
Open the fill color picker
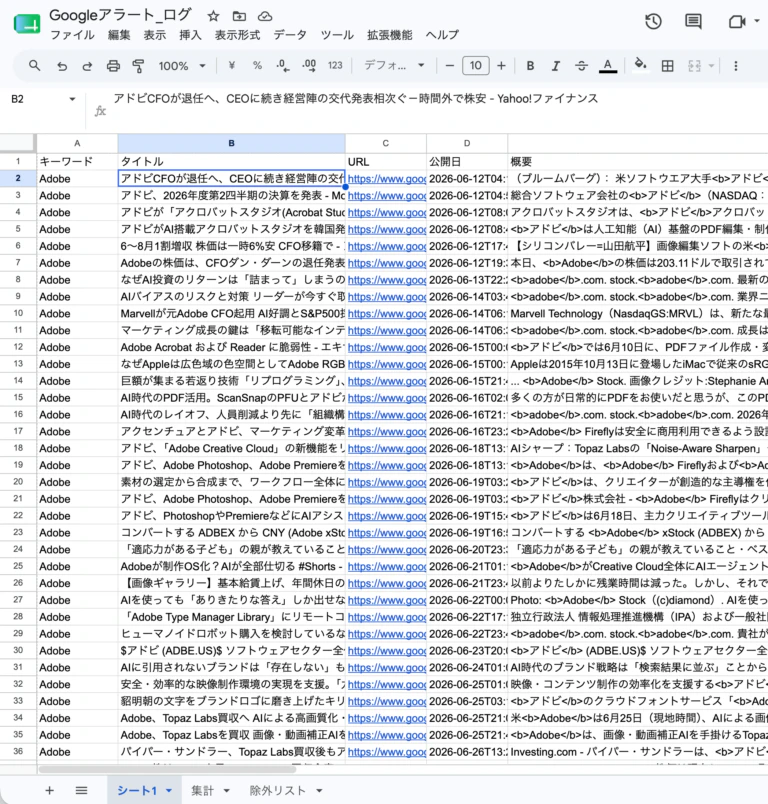(x=640, y=65)
